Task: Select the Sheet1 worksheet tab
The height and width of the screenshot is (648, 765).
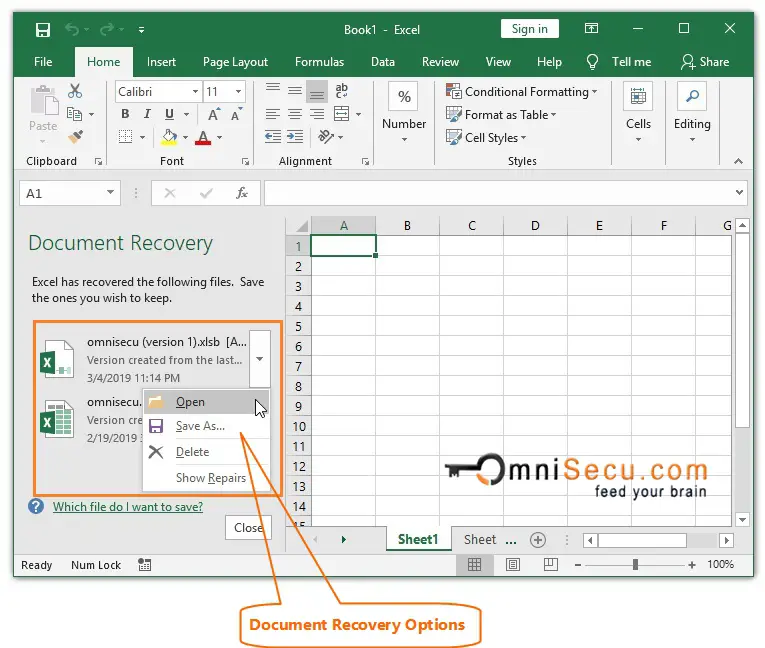Action: point(418,539)
